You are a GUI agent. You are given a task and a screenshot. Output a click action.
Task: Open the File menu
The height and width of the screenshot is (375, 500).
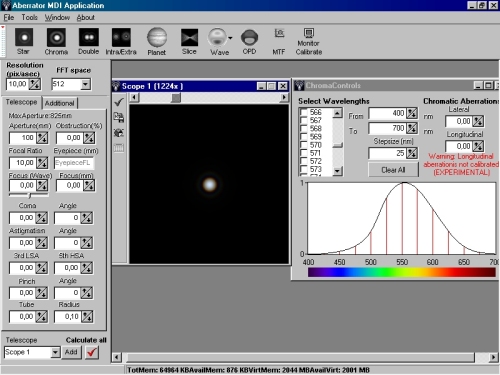click(9, 18)
